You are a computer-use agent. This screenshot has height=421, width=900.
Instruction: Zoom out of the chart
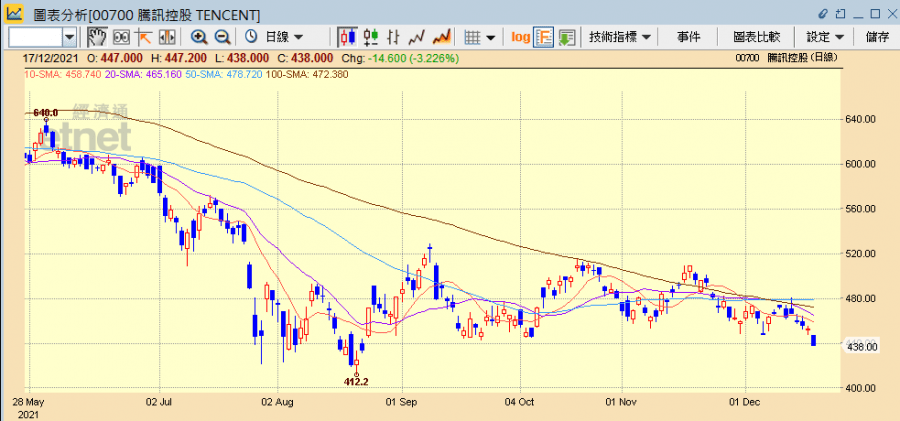point(221,37)
